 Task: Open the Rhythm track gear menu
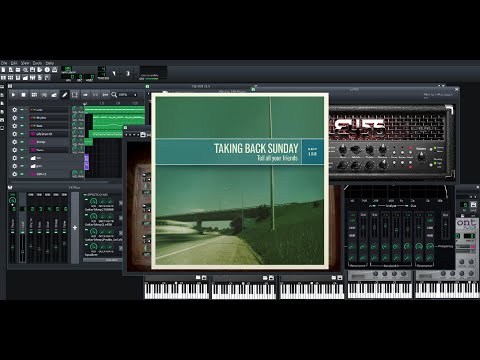coord(14,118)
